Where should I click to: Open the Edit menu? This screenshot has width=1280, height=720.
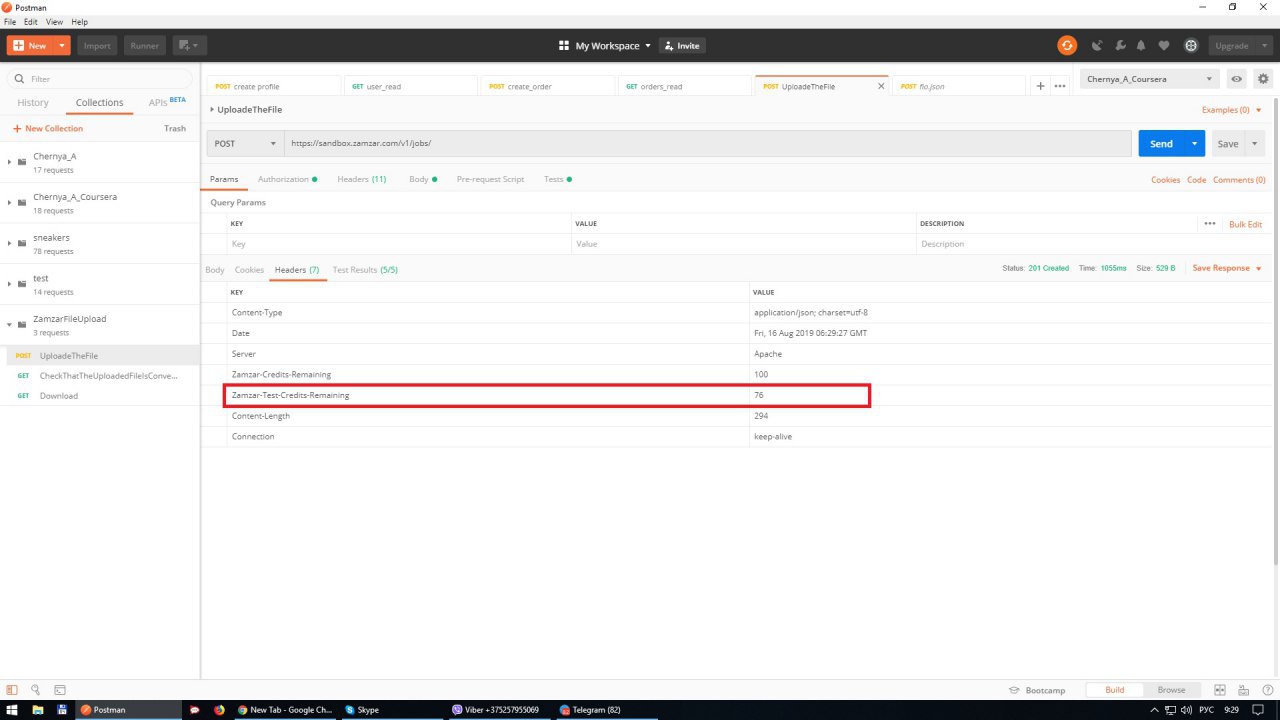click(x=31, y=21)
